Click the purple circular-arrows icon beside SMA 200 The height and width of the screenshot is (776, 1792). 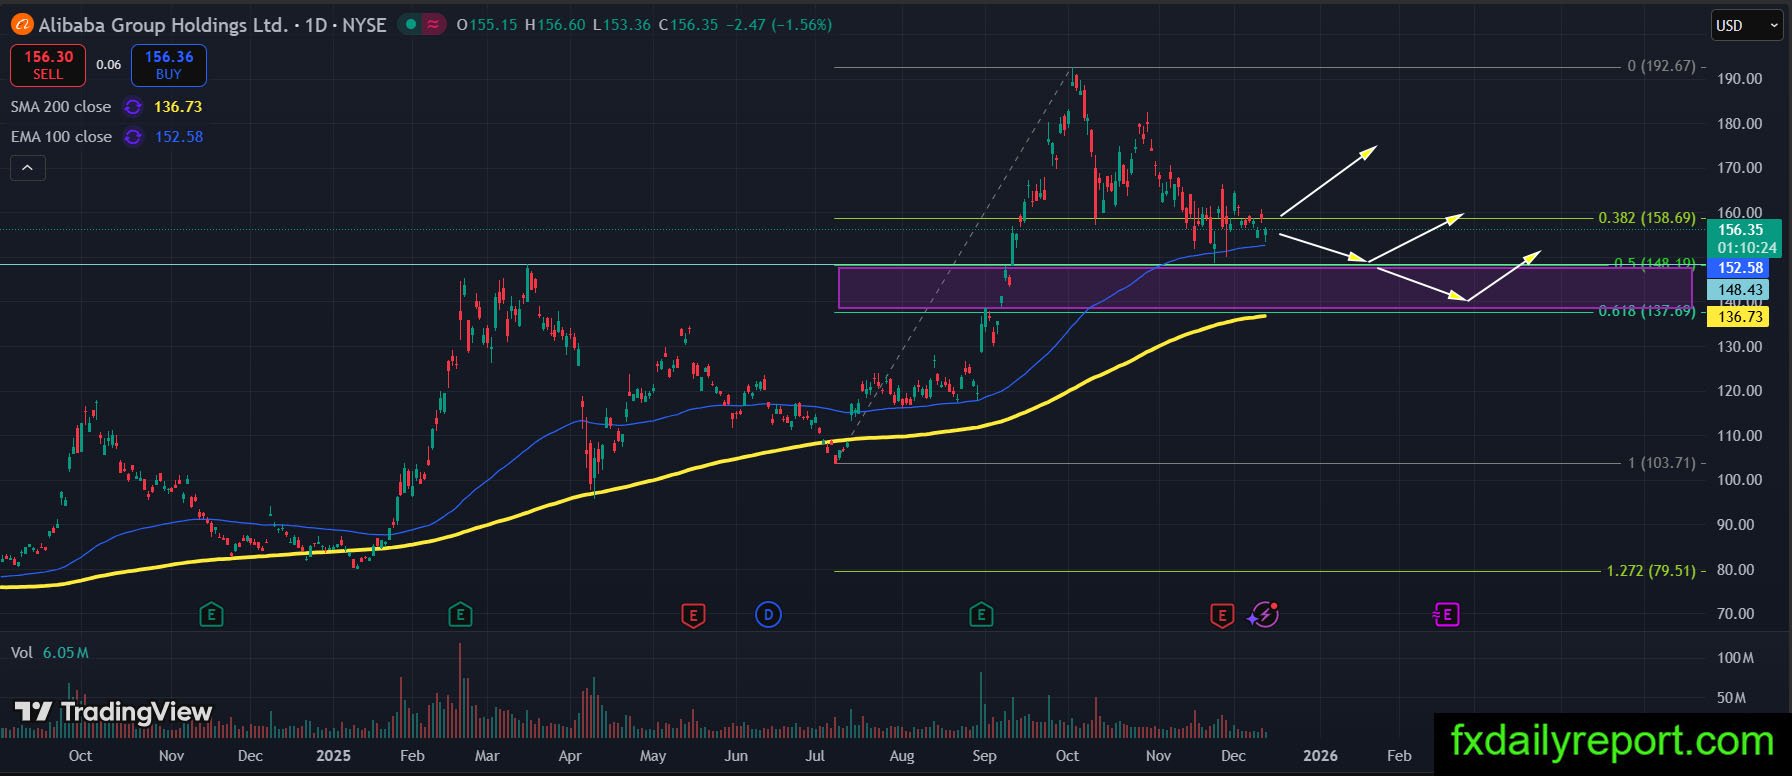coord(132,107)
